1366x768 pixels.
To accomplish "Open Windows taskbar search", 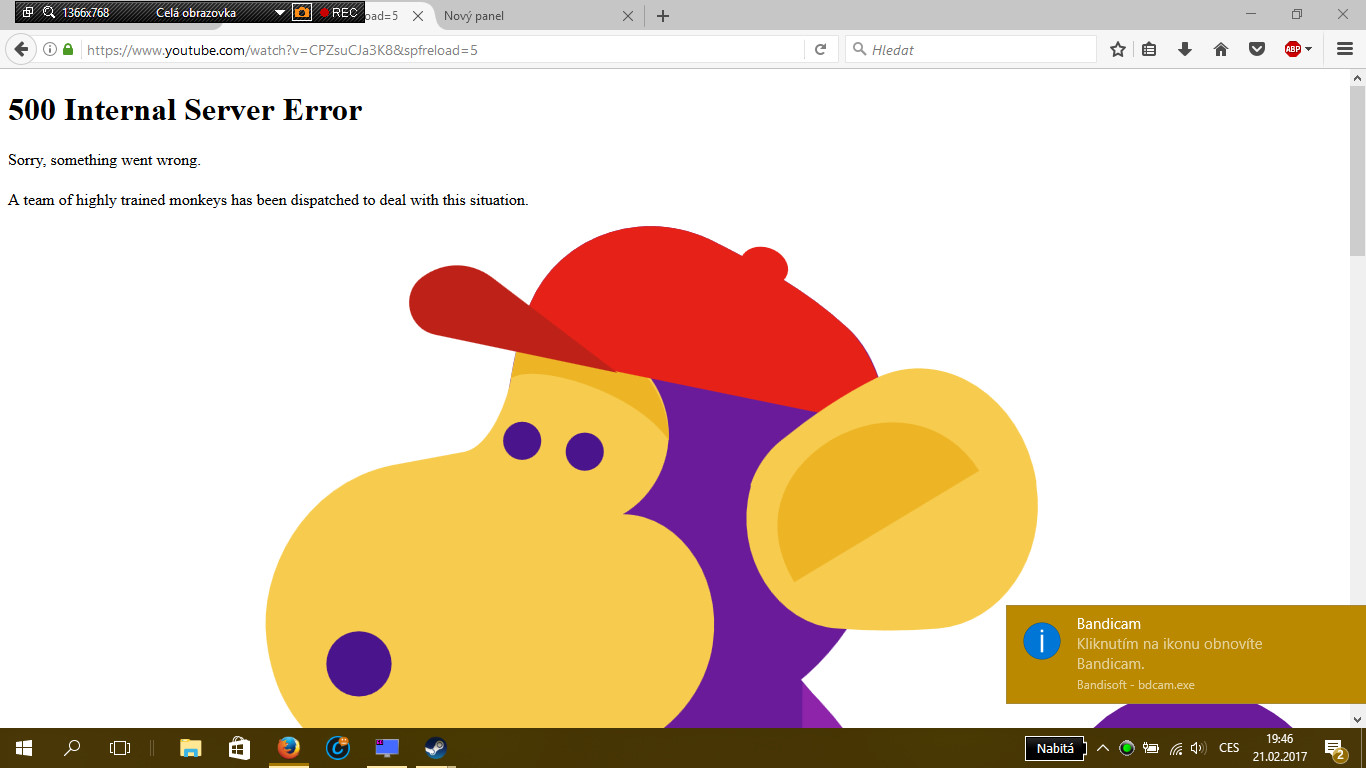I will (72, 748).
